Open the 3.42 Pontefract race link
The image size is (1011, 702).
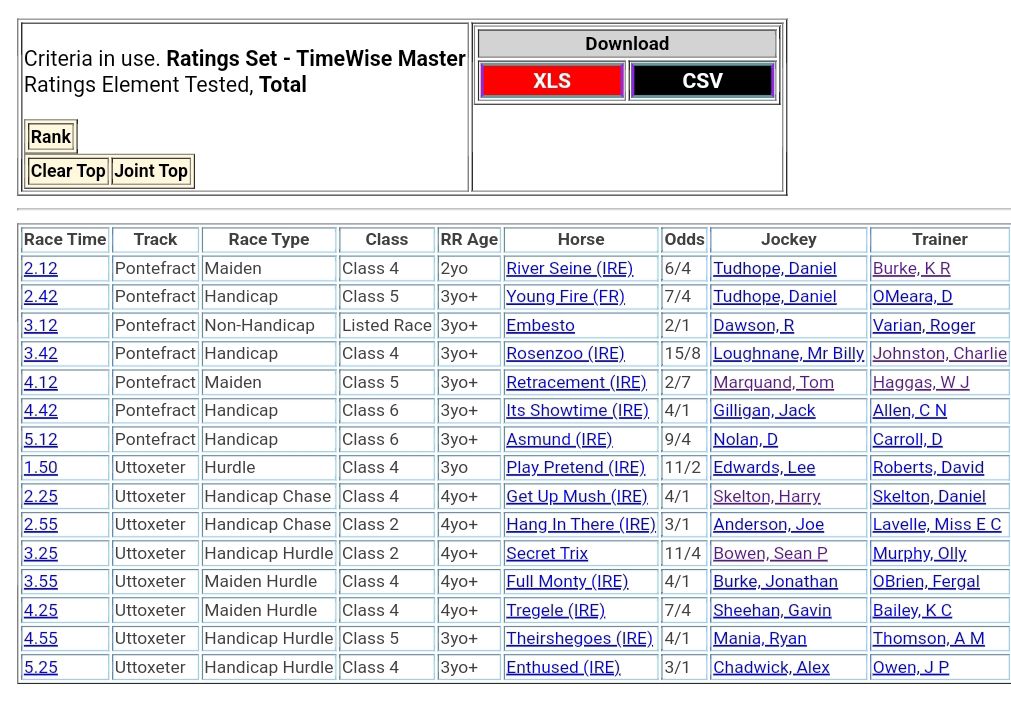tap(41, 354)
